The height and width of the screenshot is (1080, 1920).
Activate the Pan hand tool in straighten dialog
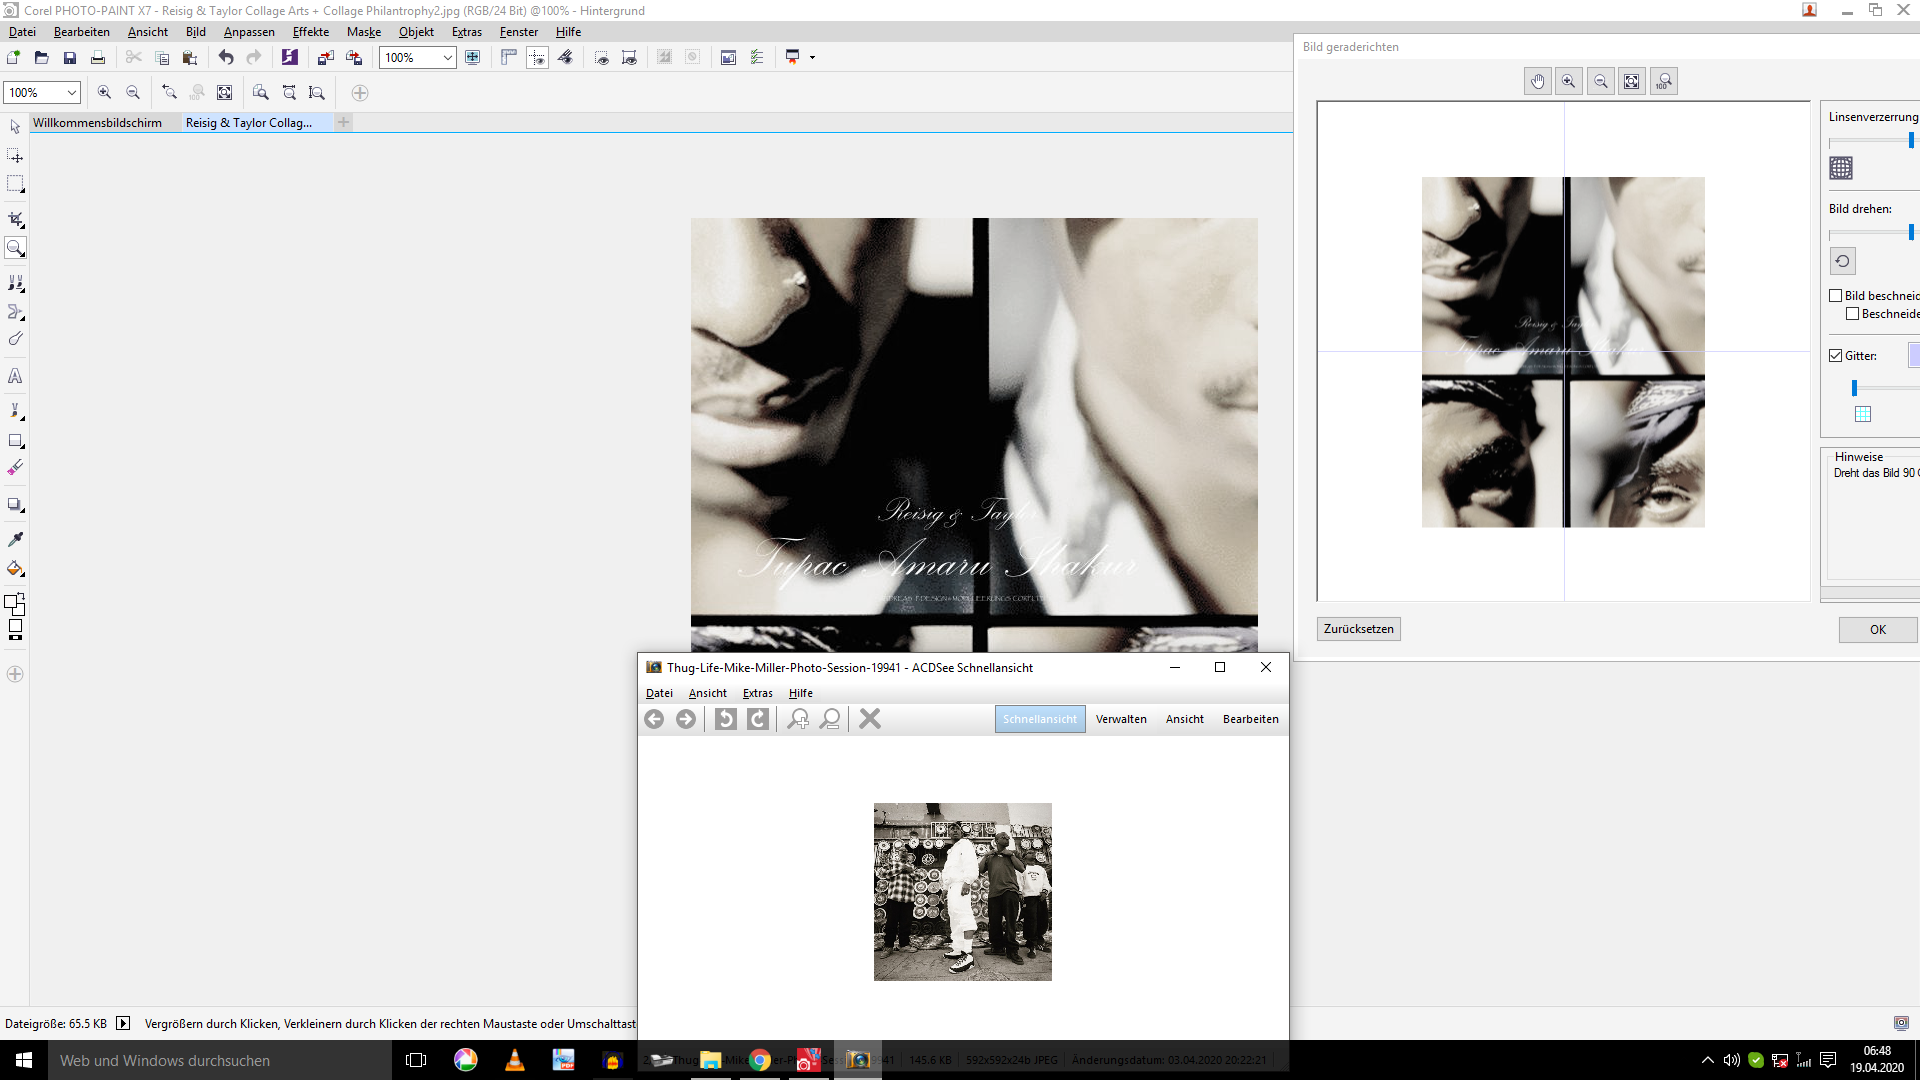[x=1538, y=82]
